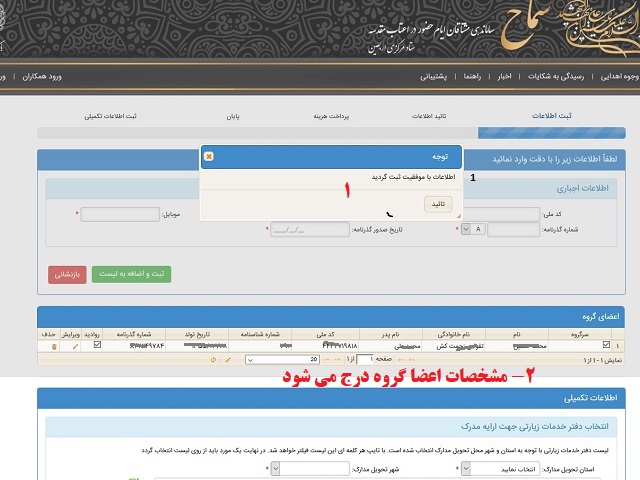Click the edit (ویرایش) pencil icon in row 1
The width and height of the screenshot is (640, 480).
(75, 347)
